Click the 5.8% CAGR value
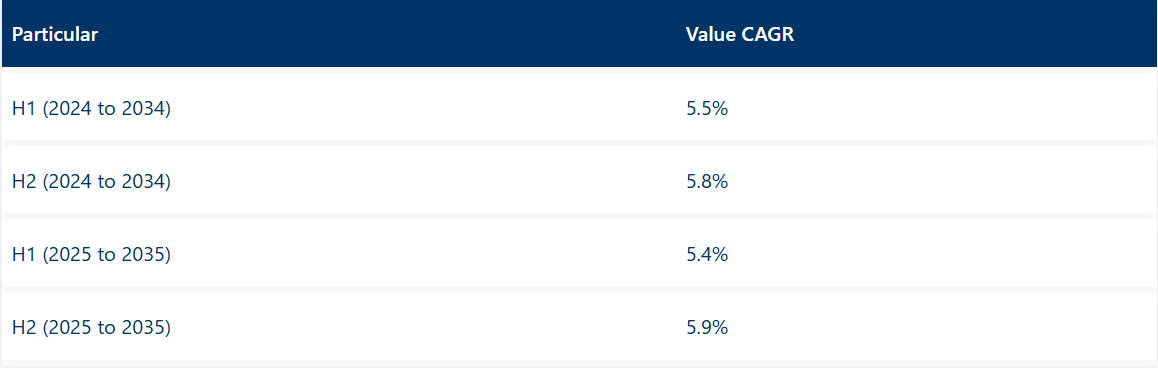This screenshot has height=368, width=1158. coord(707,181)
